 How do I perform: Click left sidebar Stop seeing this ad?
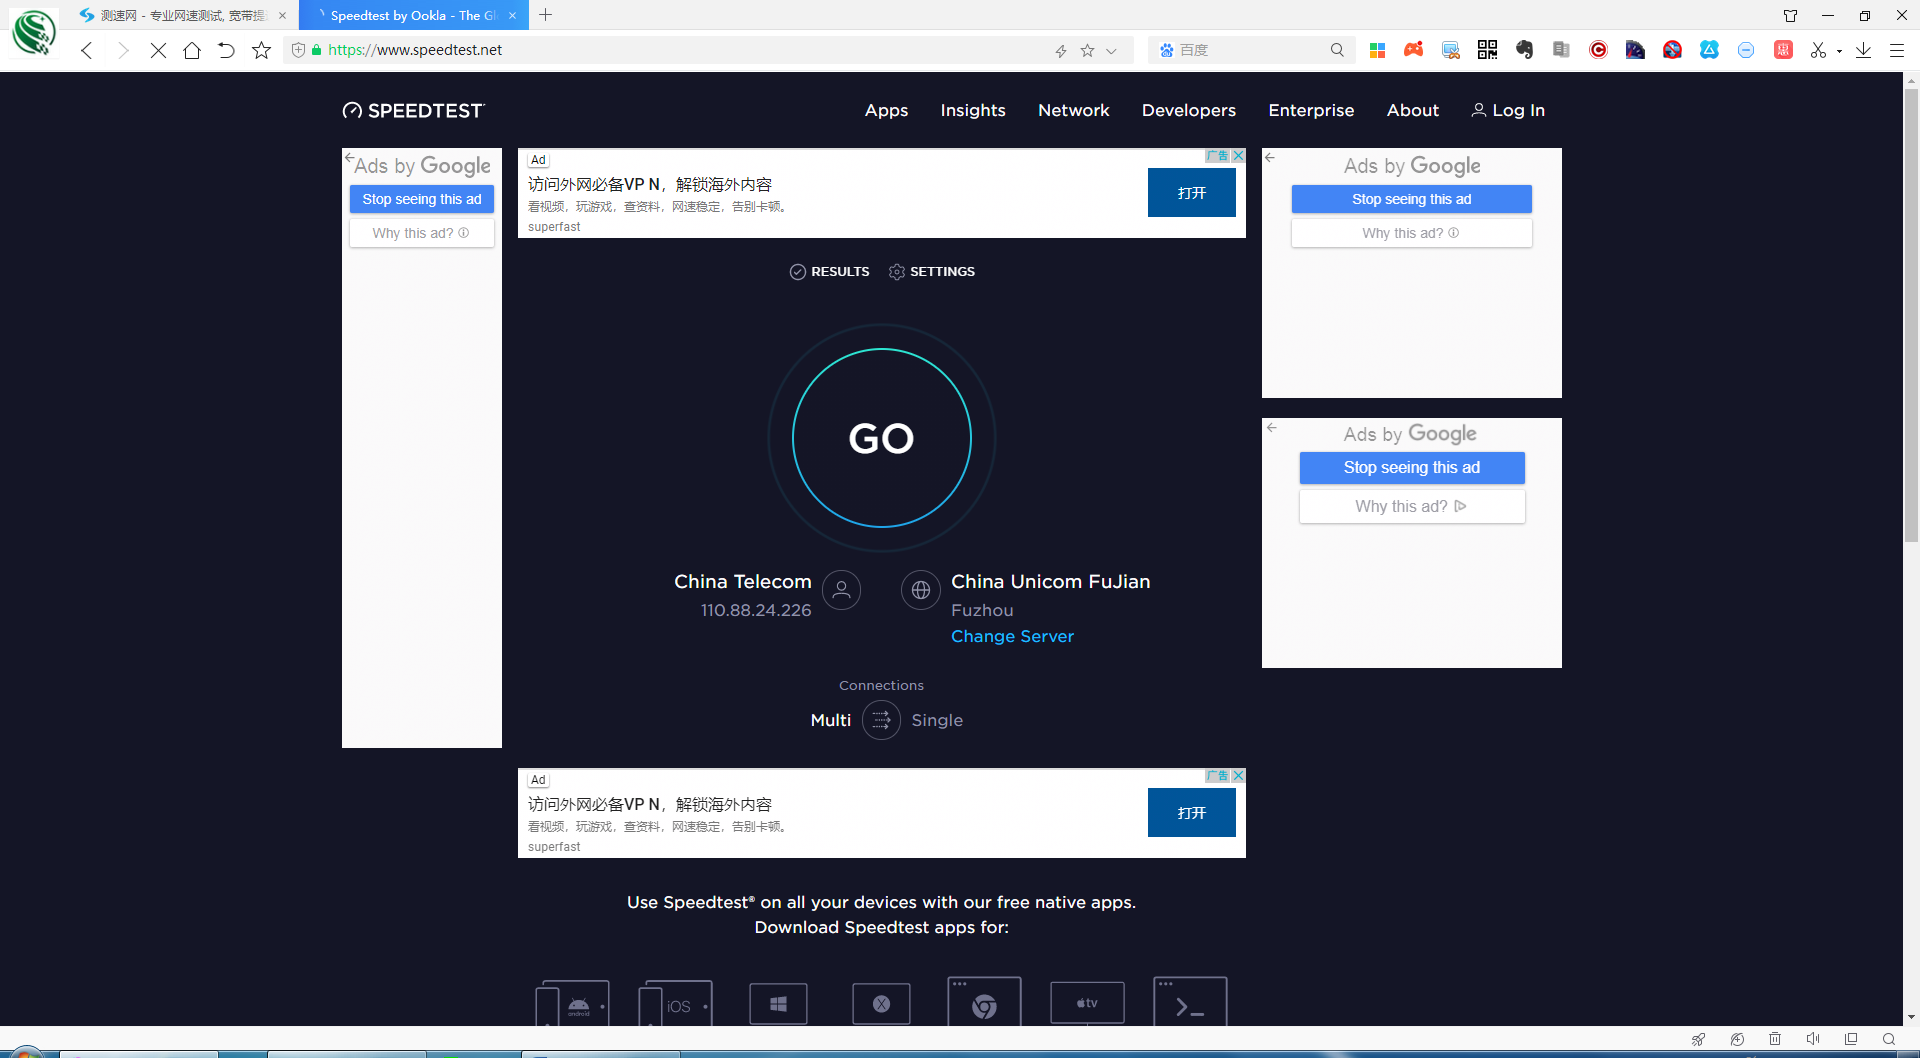[x=421, y=199]
